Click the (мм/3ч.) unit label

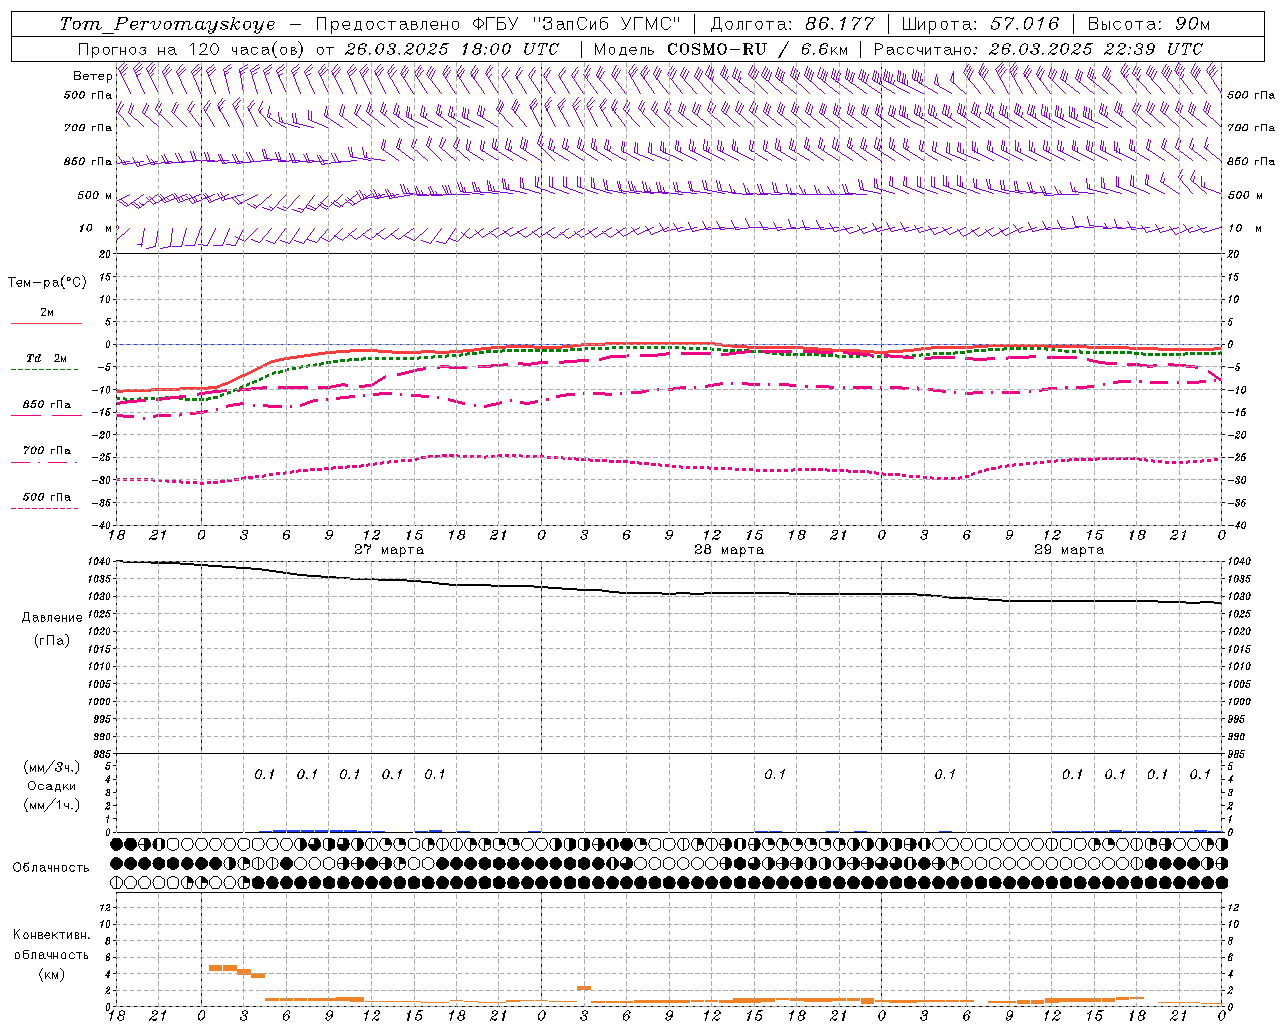click(x=51, y=767)
